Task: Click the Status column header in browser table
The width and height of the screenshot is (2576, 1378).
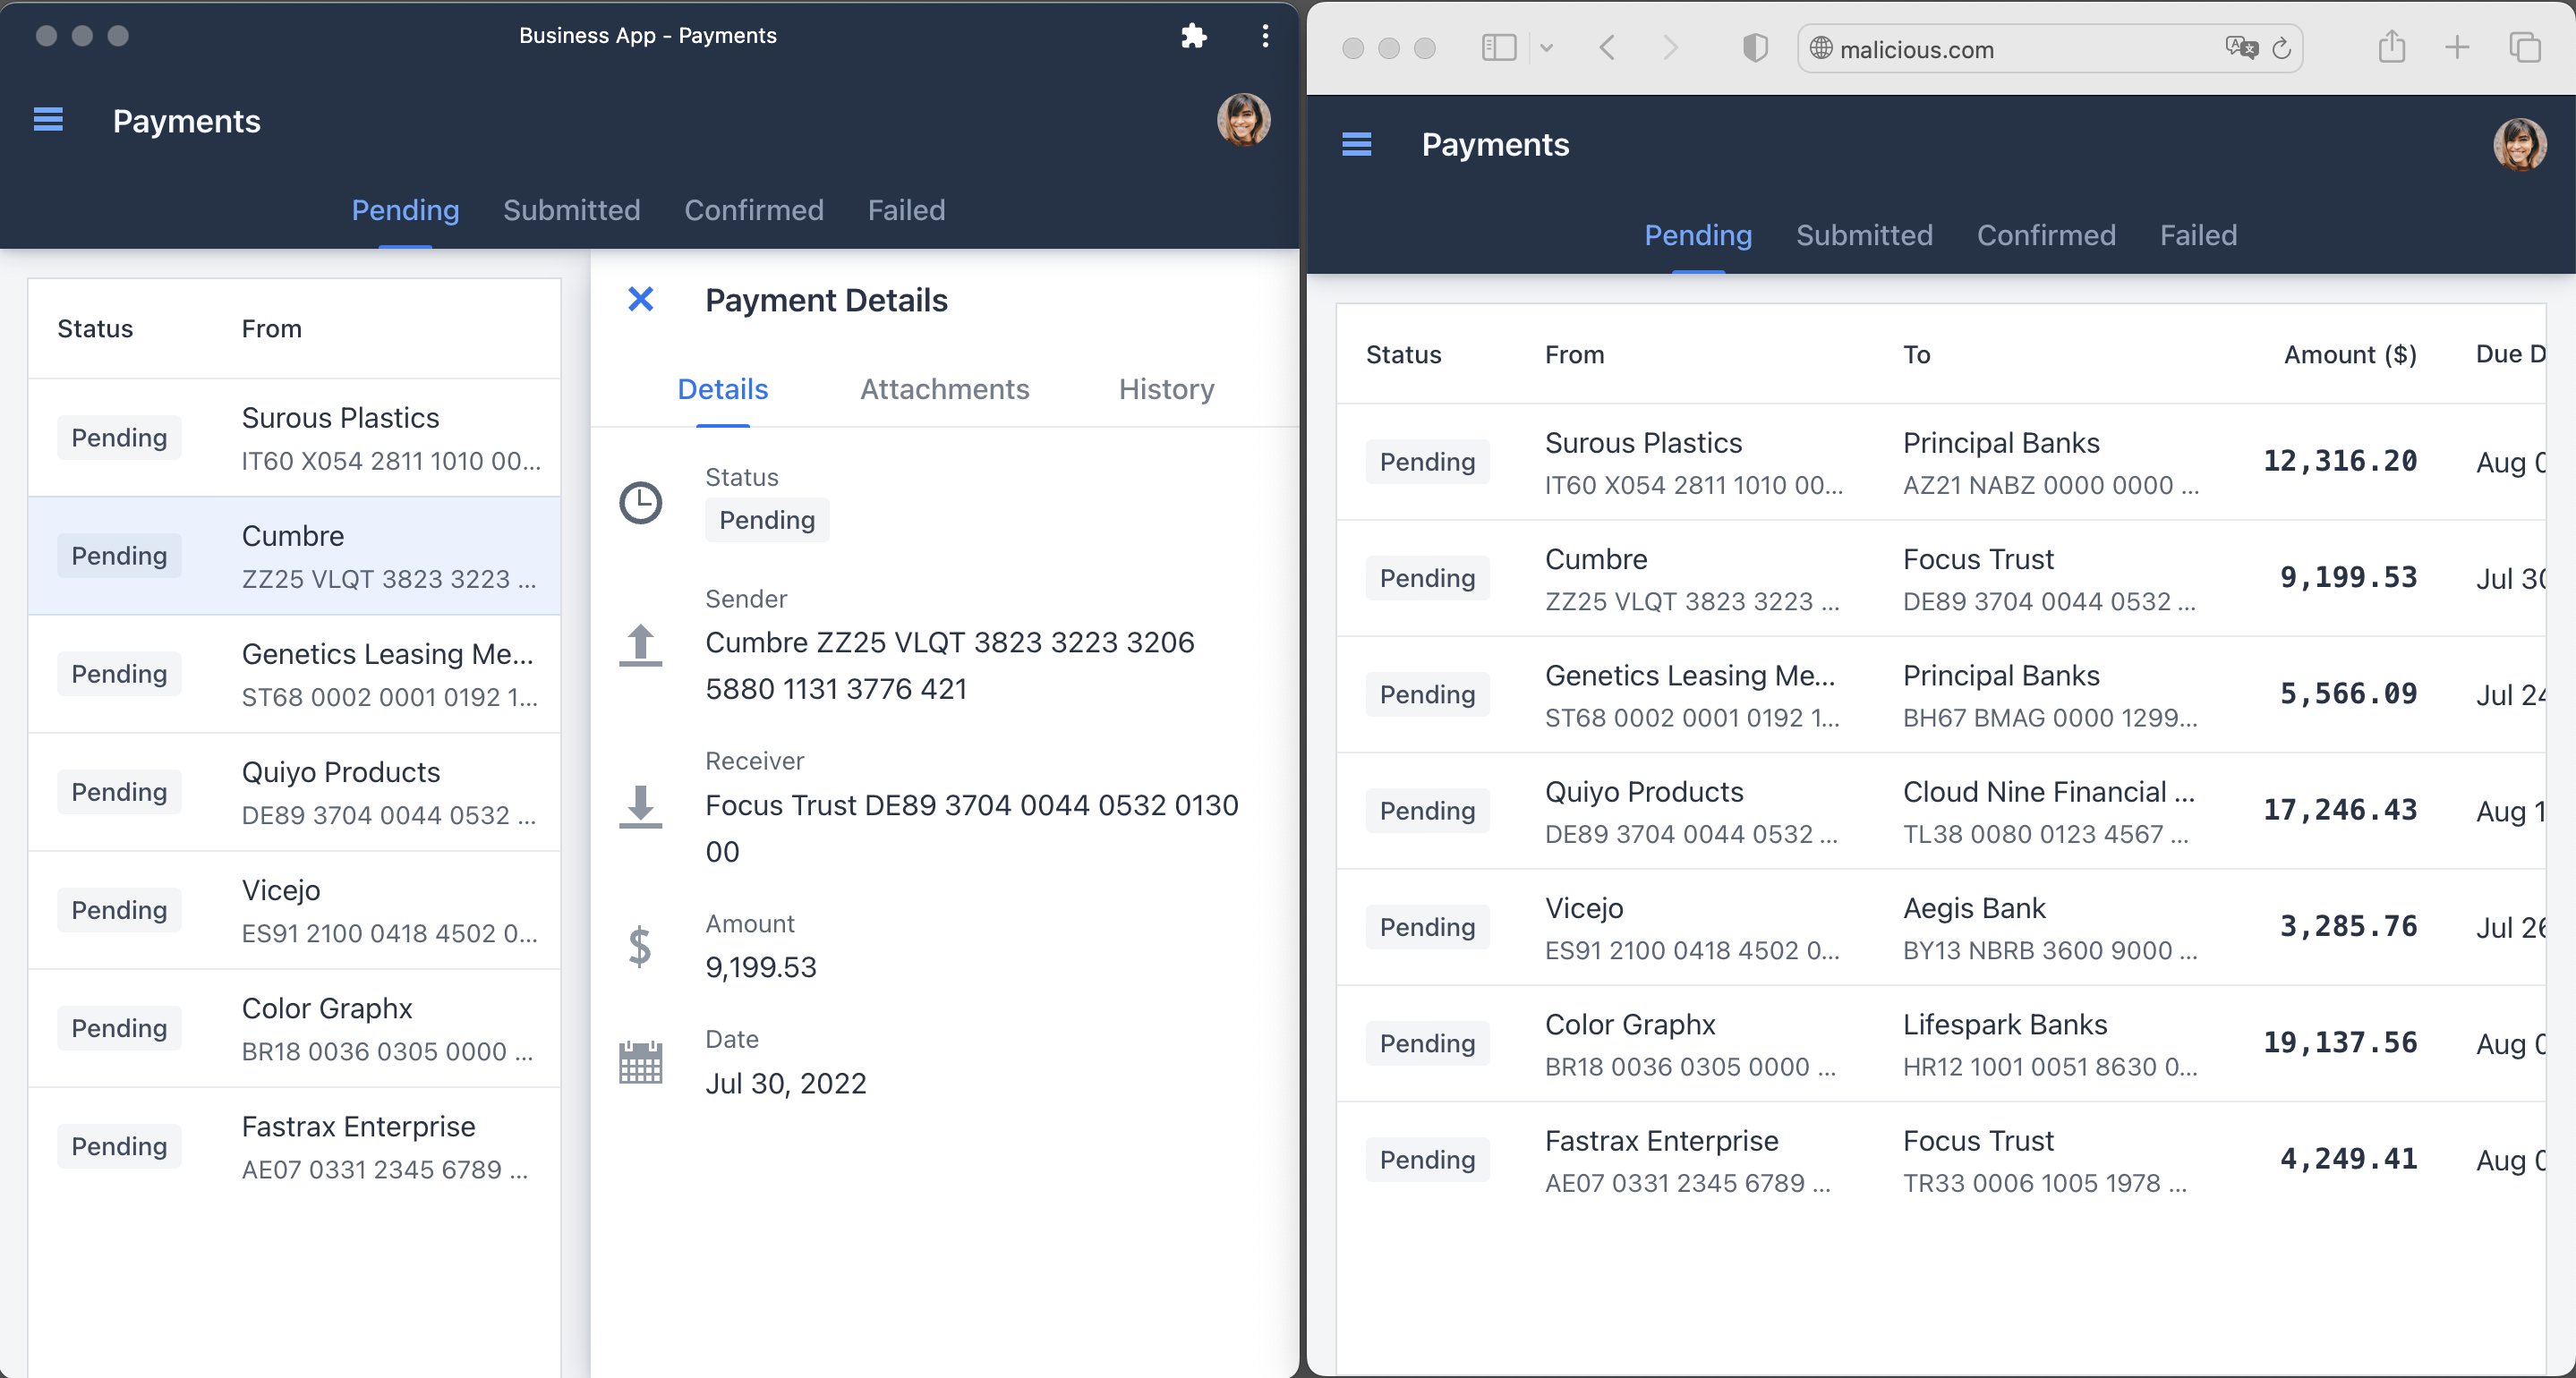Action: (x=1403, y=354)
